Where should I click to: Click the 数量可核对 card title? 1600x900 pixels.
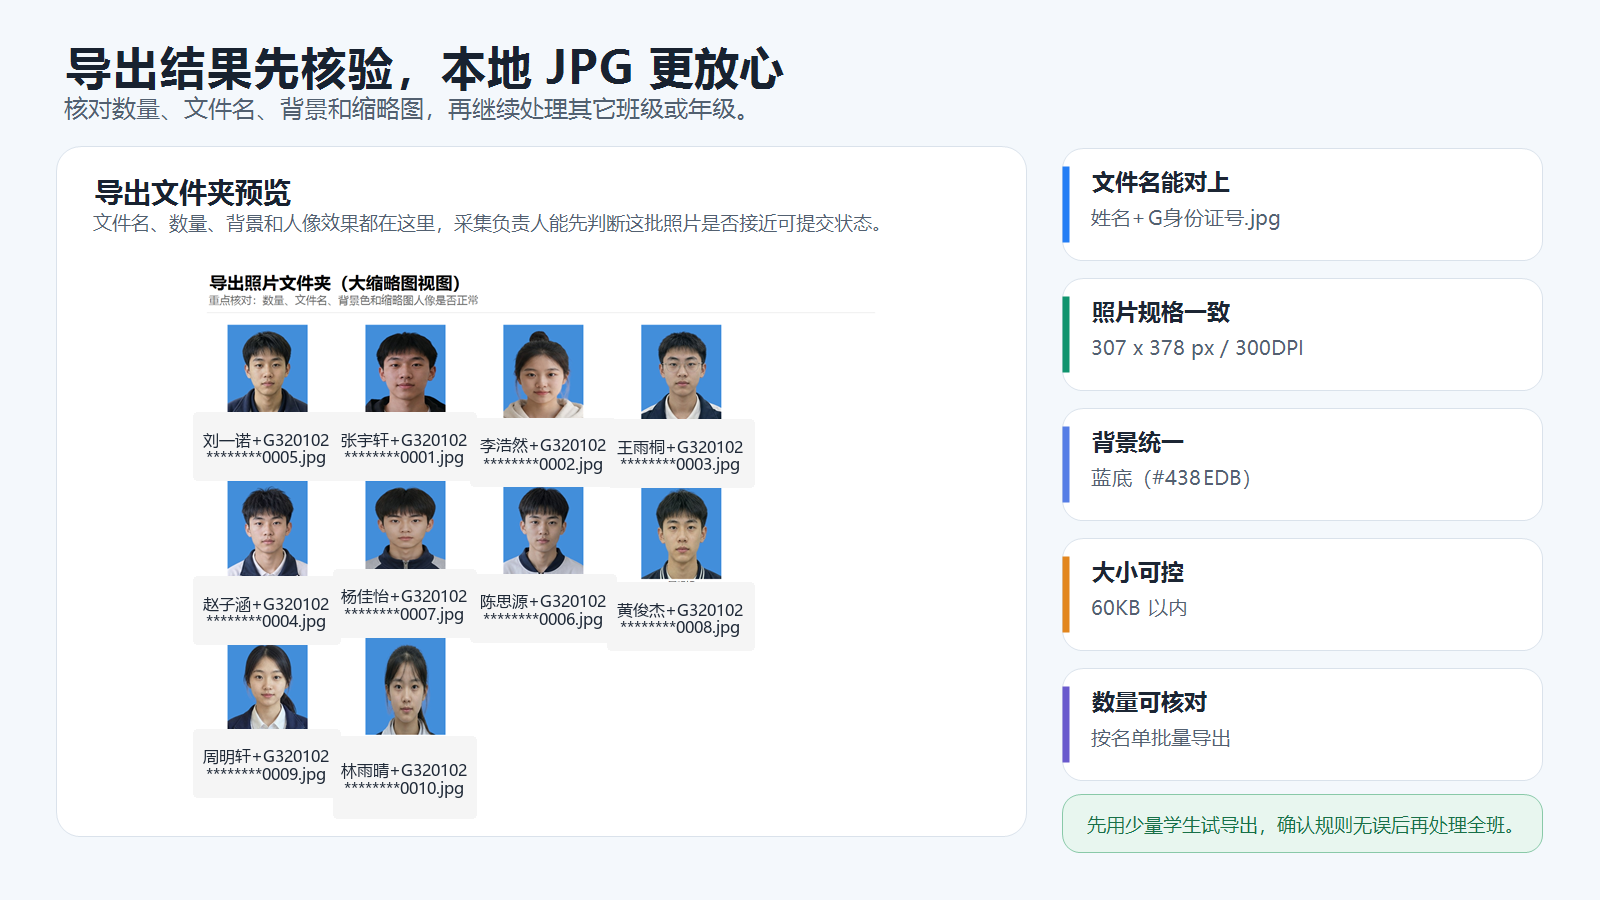(1149, 703)
